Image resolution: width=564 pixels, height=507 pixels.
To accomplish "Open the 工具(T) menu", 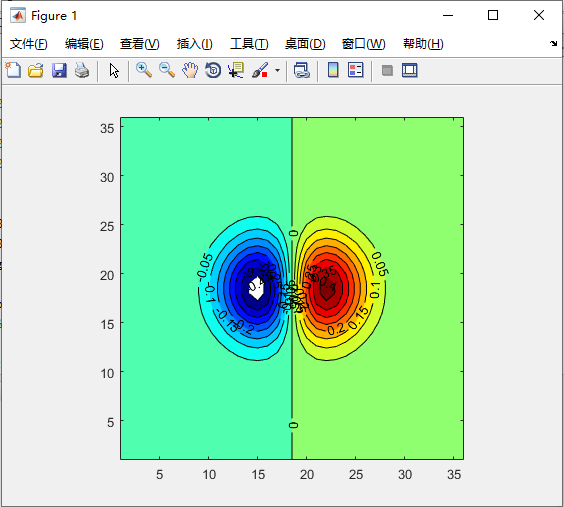I will point(249,44).
